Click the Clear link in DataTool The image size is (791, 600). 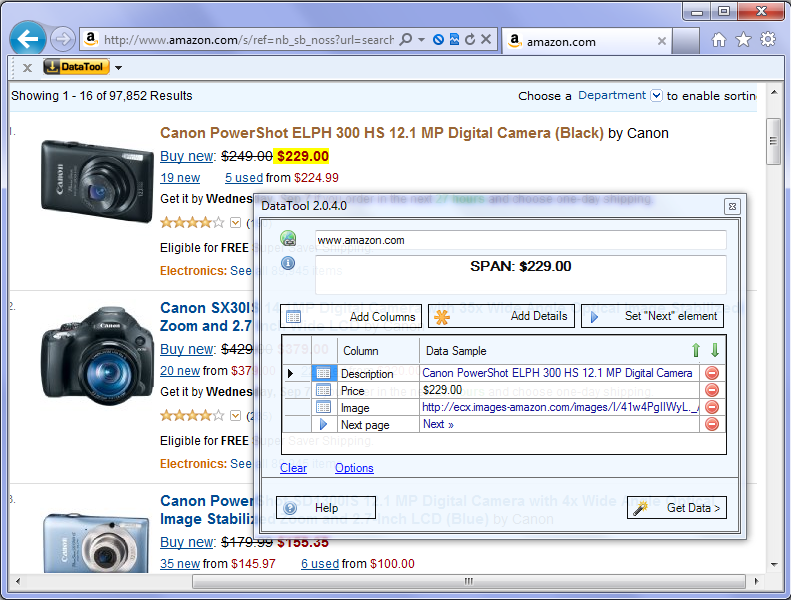(293, 468)
